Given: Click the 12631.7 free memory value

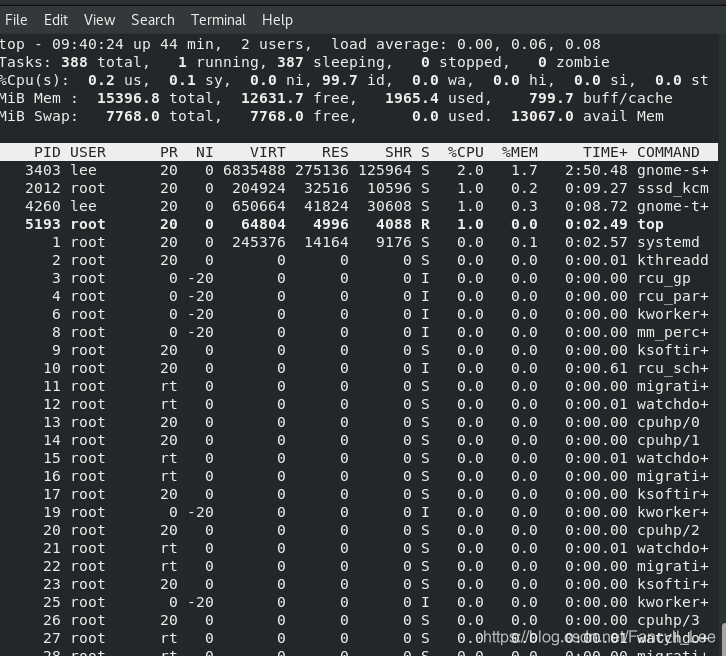Looking at the screenshot, I should pyautogui.click(x=272, y=99).
